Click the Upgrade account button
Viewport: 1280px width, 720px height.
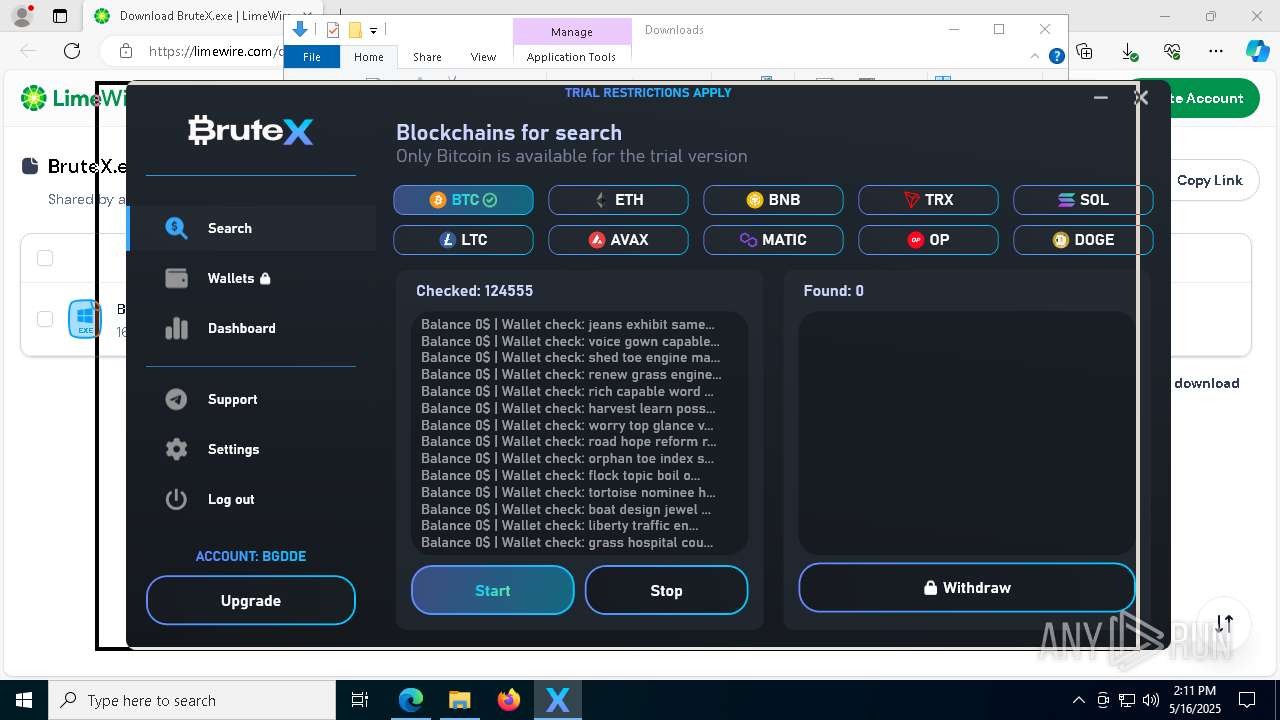click(251, 600)
